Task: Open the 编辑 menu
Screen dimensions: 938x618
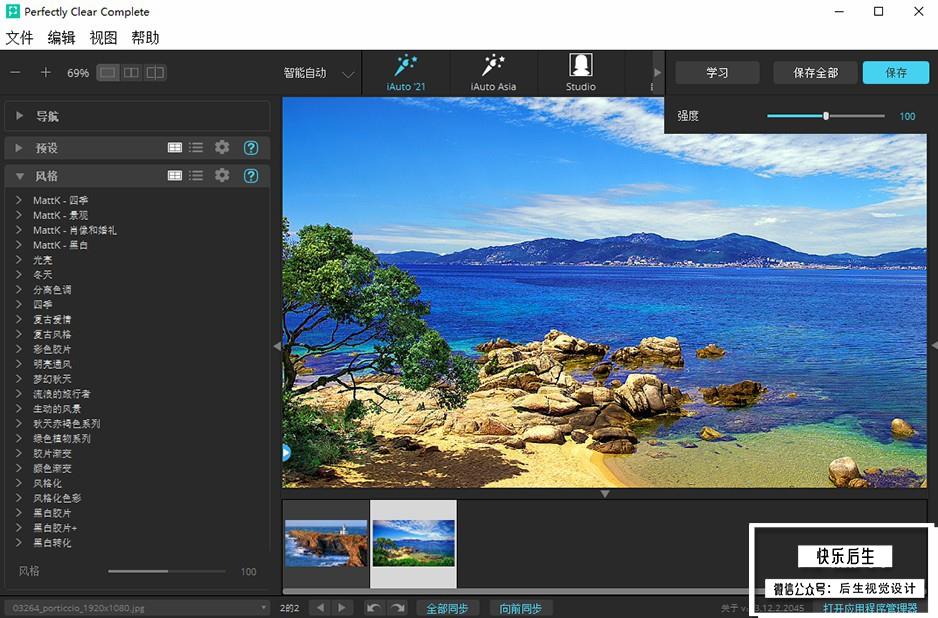Action: [x=61, y=38]
